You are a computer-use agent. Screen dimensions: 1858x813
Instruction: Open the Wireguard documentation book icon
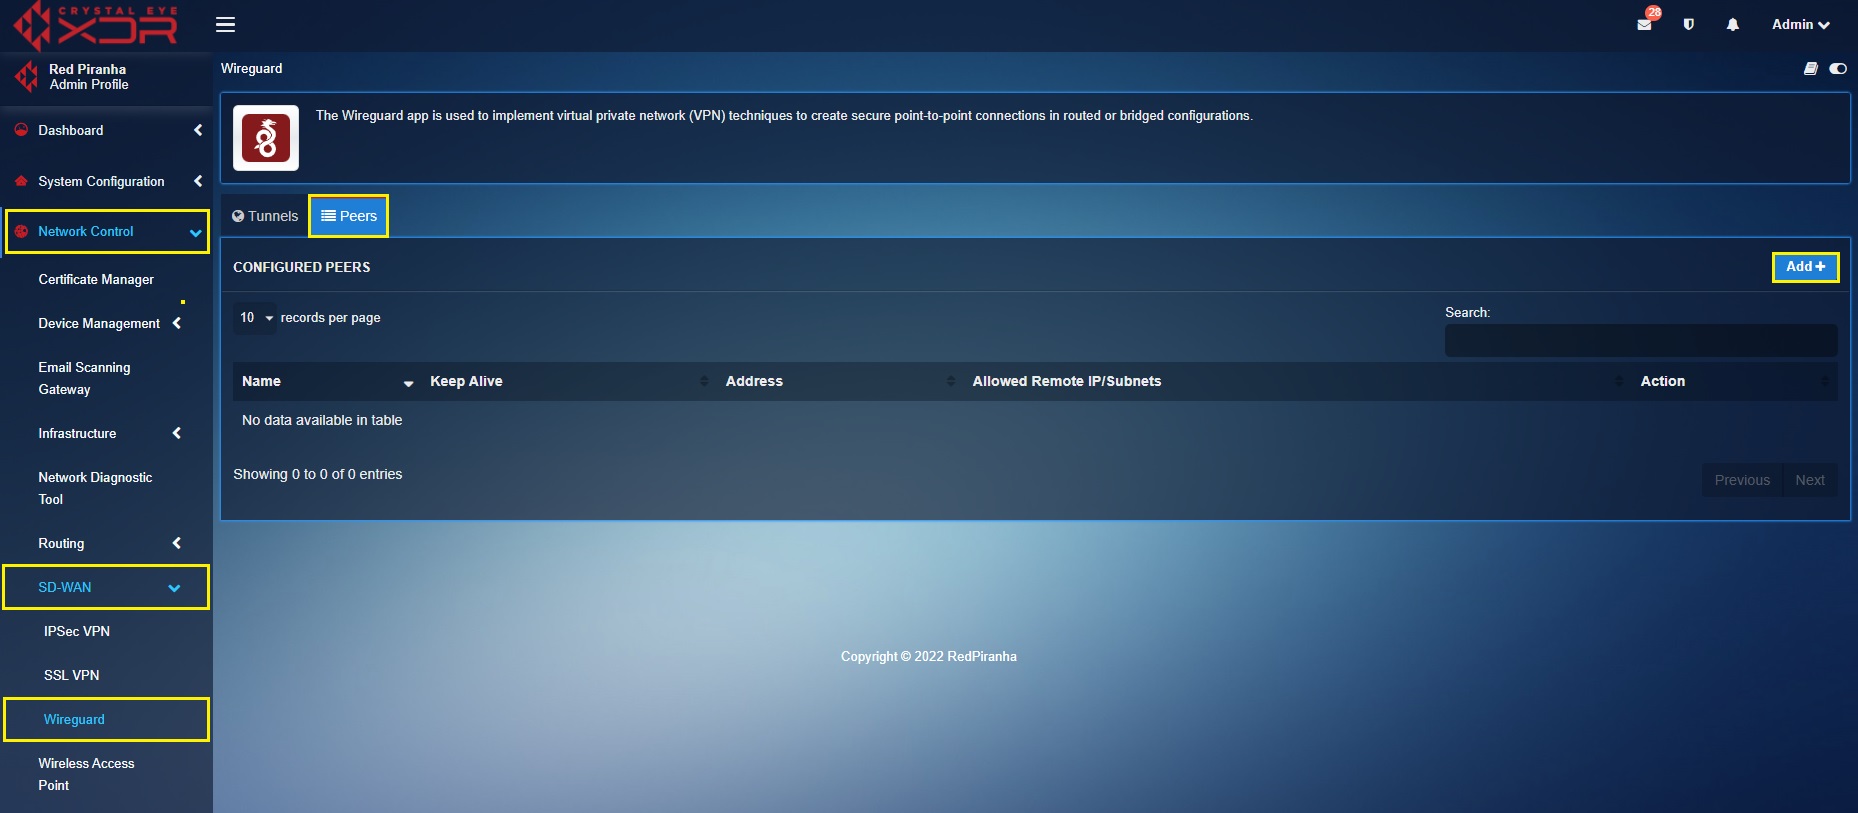[x=1811, y=69]
